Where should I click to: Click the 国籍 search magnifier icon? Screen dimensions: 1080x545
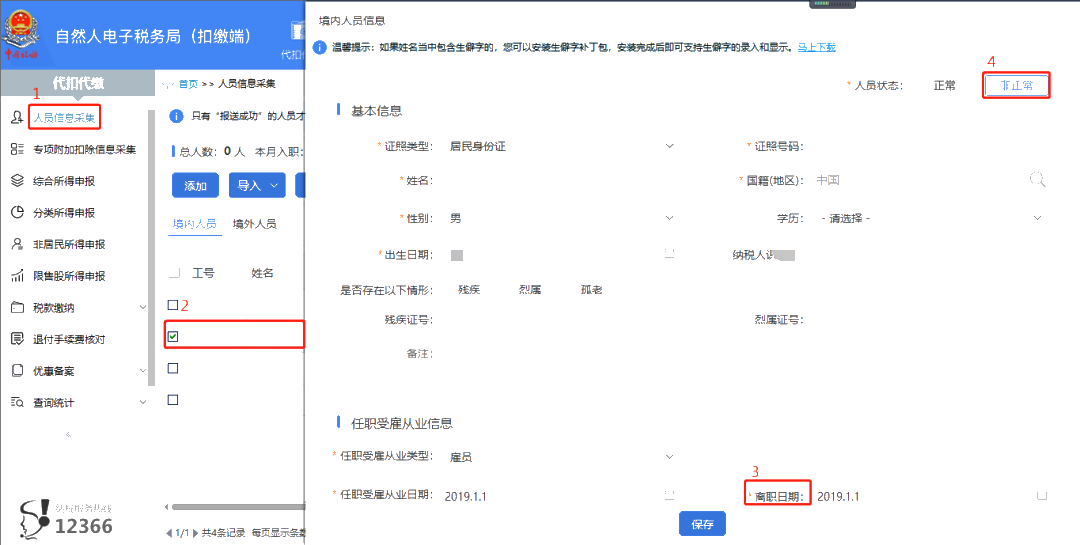point(1037,180)
